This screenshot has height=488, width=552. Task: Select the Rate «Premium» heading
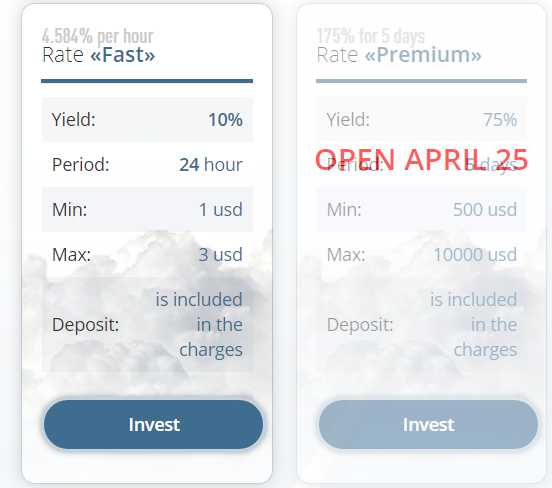click(399, 55)
